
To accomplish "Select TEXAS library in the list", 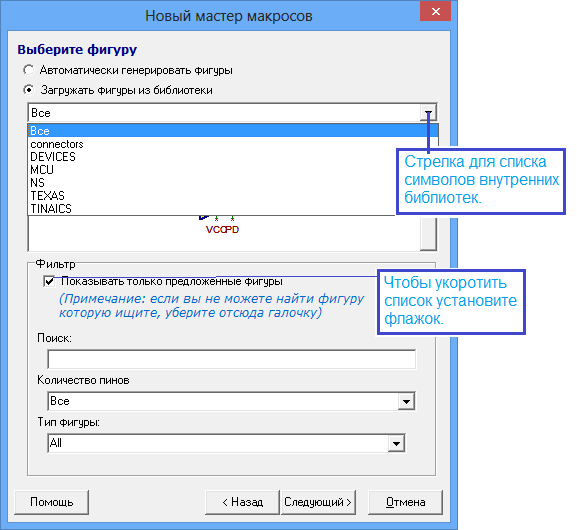I will tap(233, 195).
